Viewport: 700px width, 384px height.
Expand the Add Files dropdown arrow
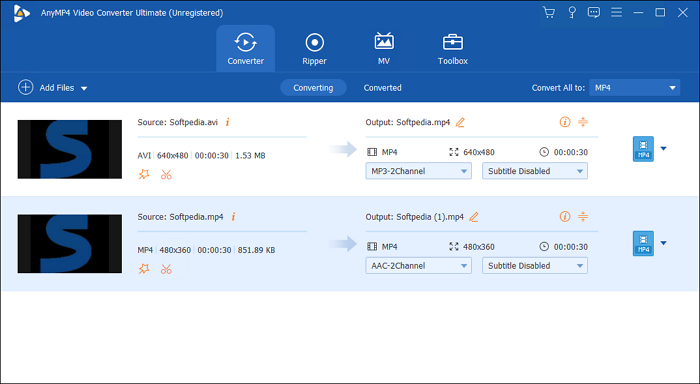[84, 88]
